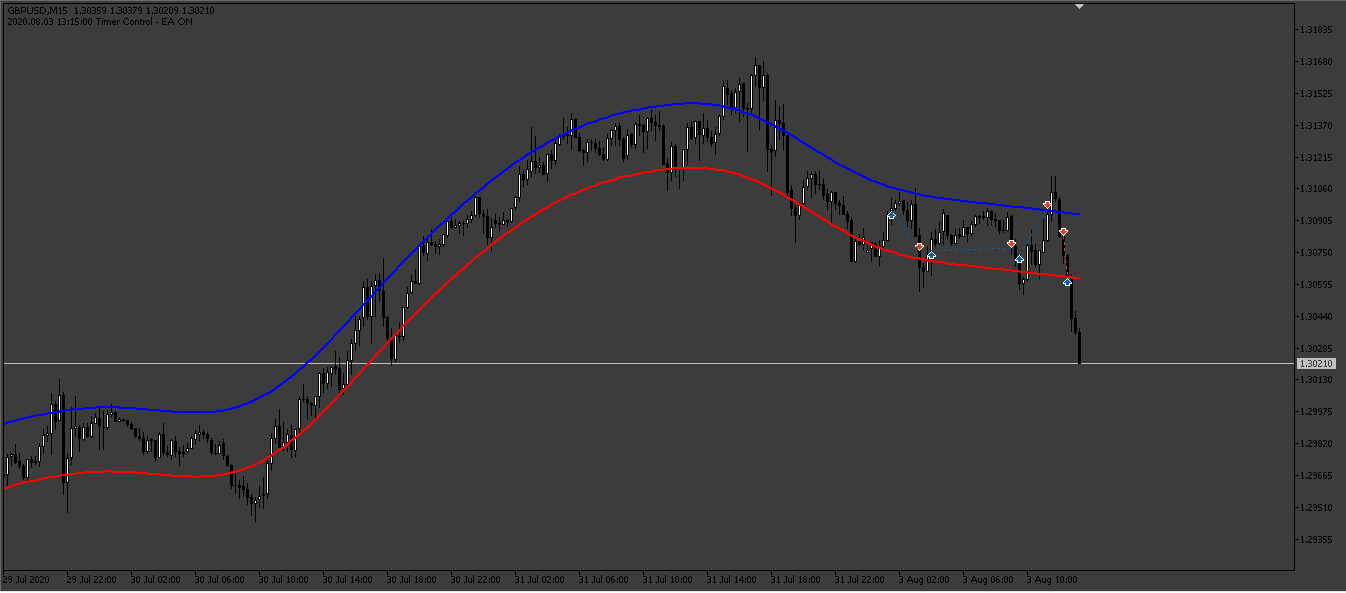Click the 1.31835 price axis label
1346x593 pixels.
point(1317,30)
